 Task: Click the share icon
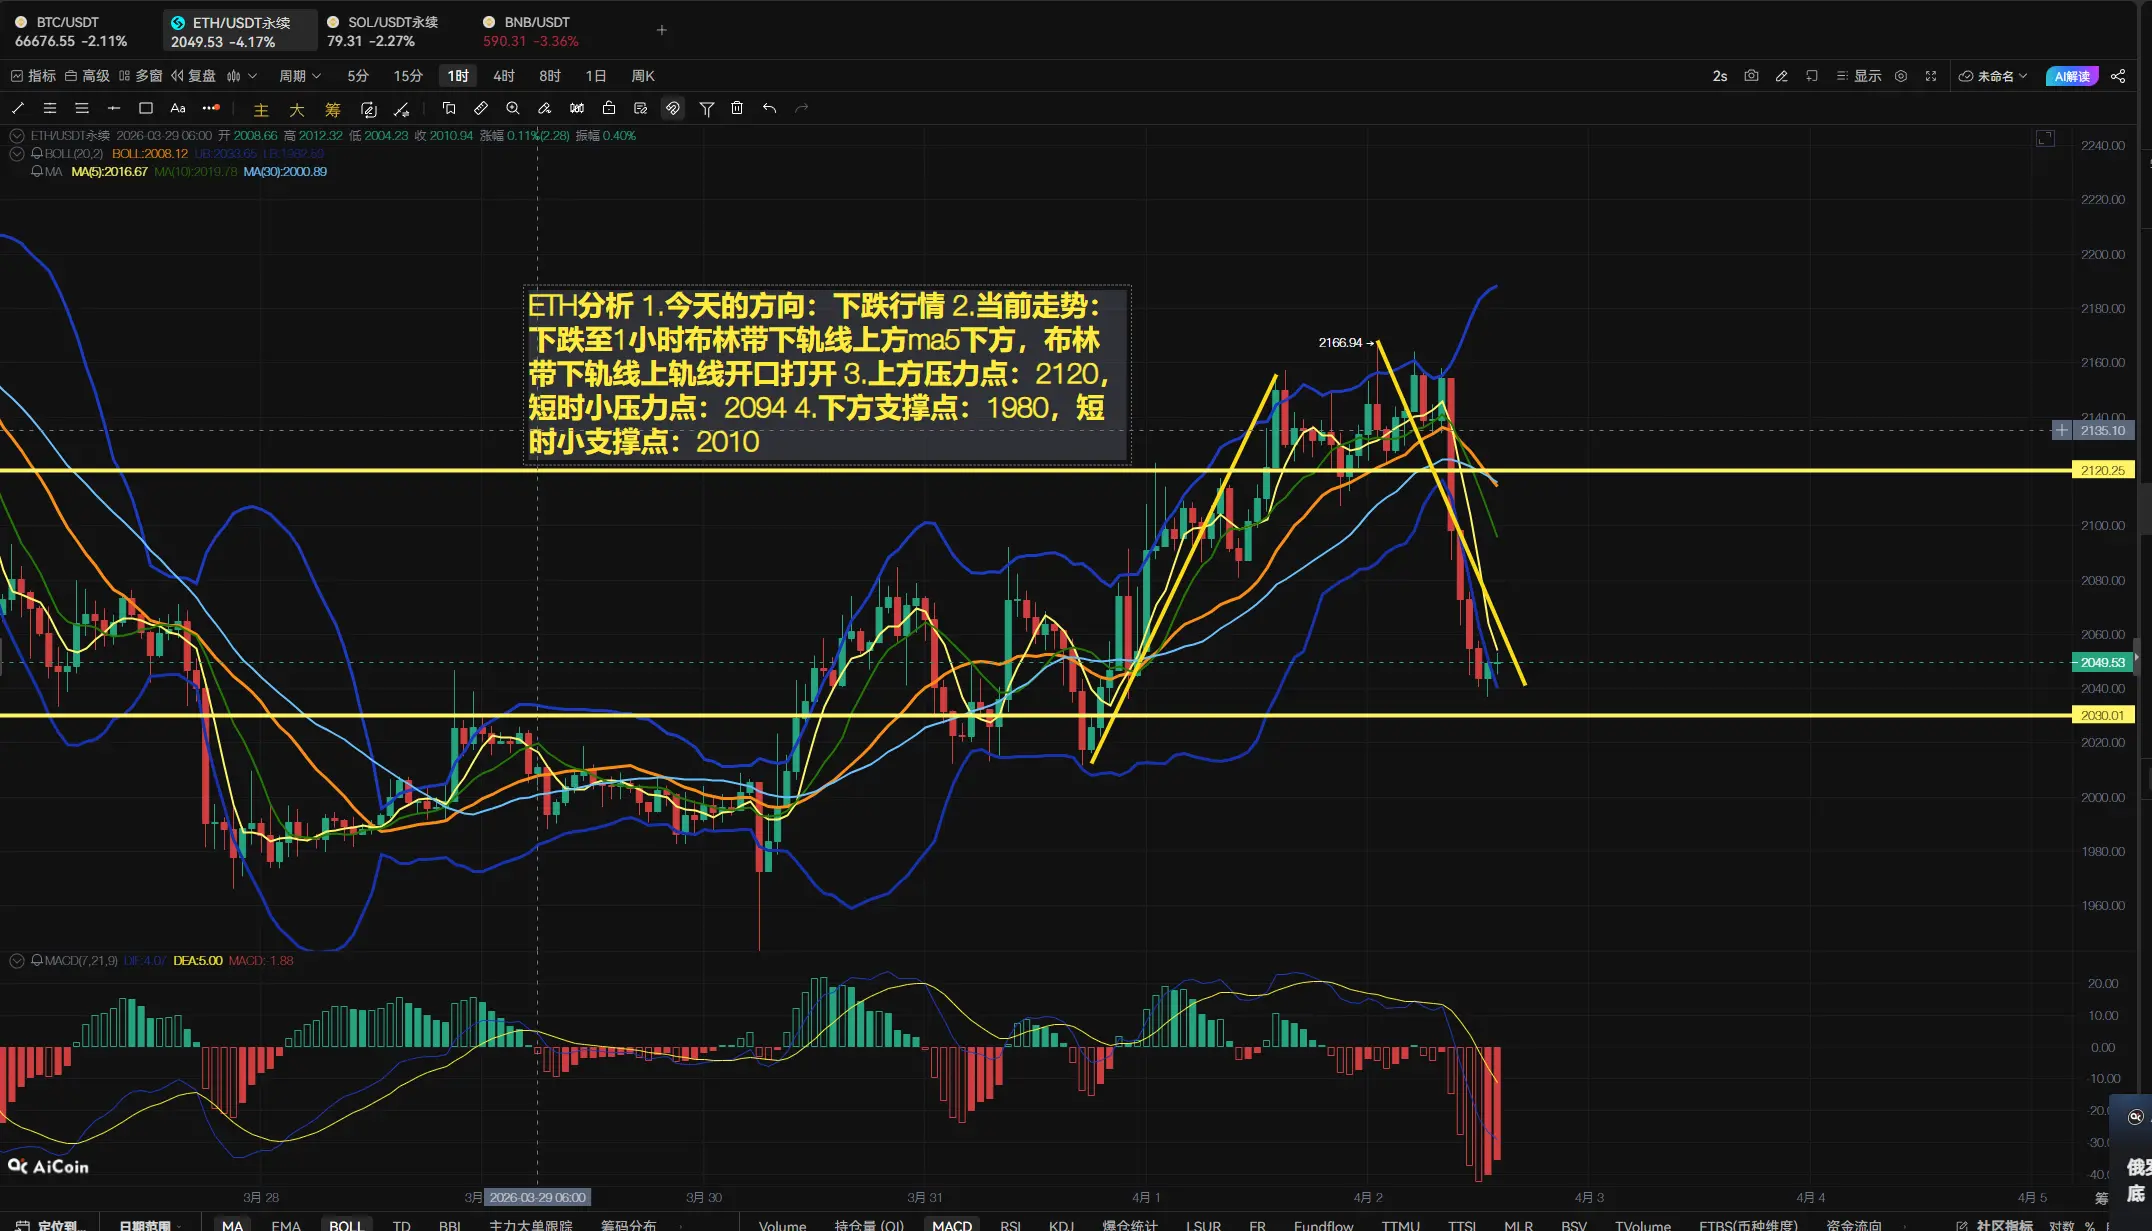coord(2118,76)
